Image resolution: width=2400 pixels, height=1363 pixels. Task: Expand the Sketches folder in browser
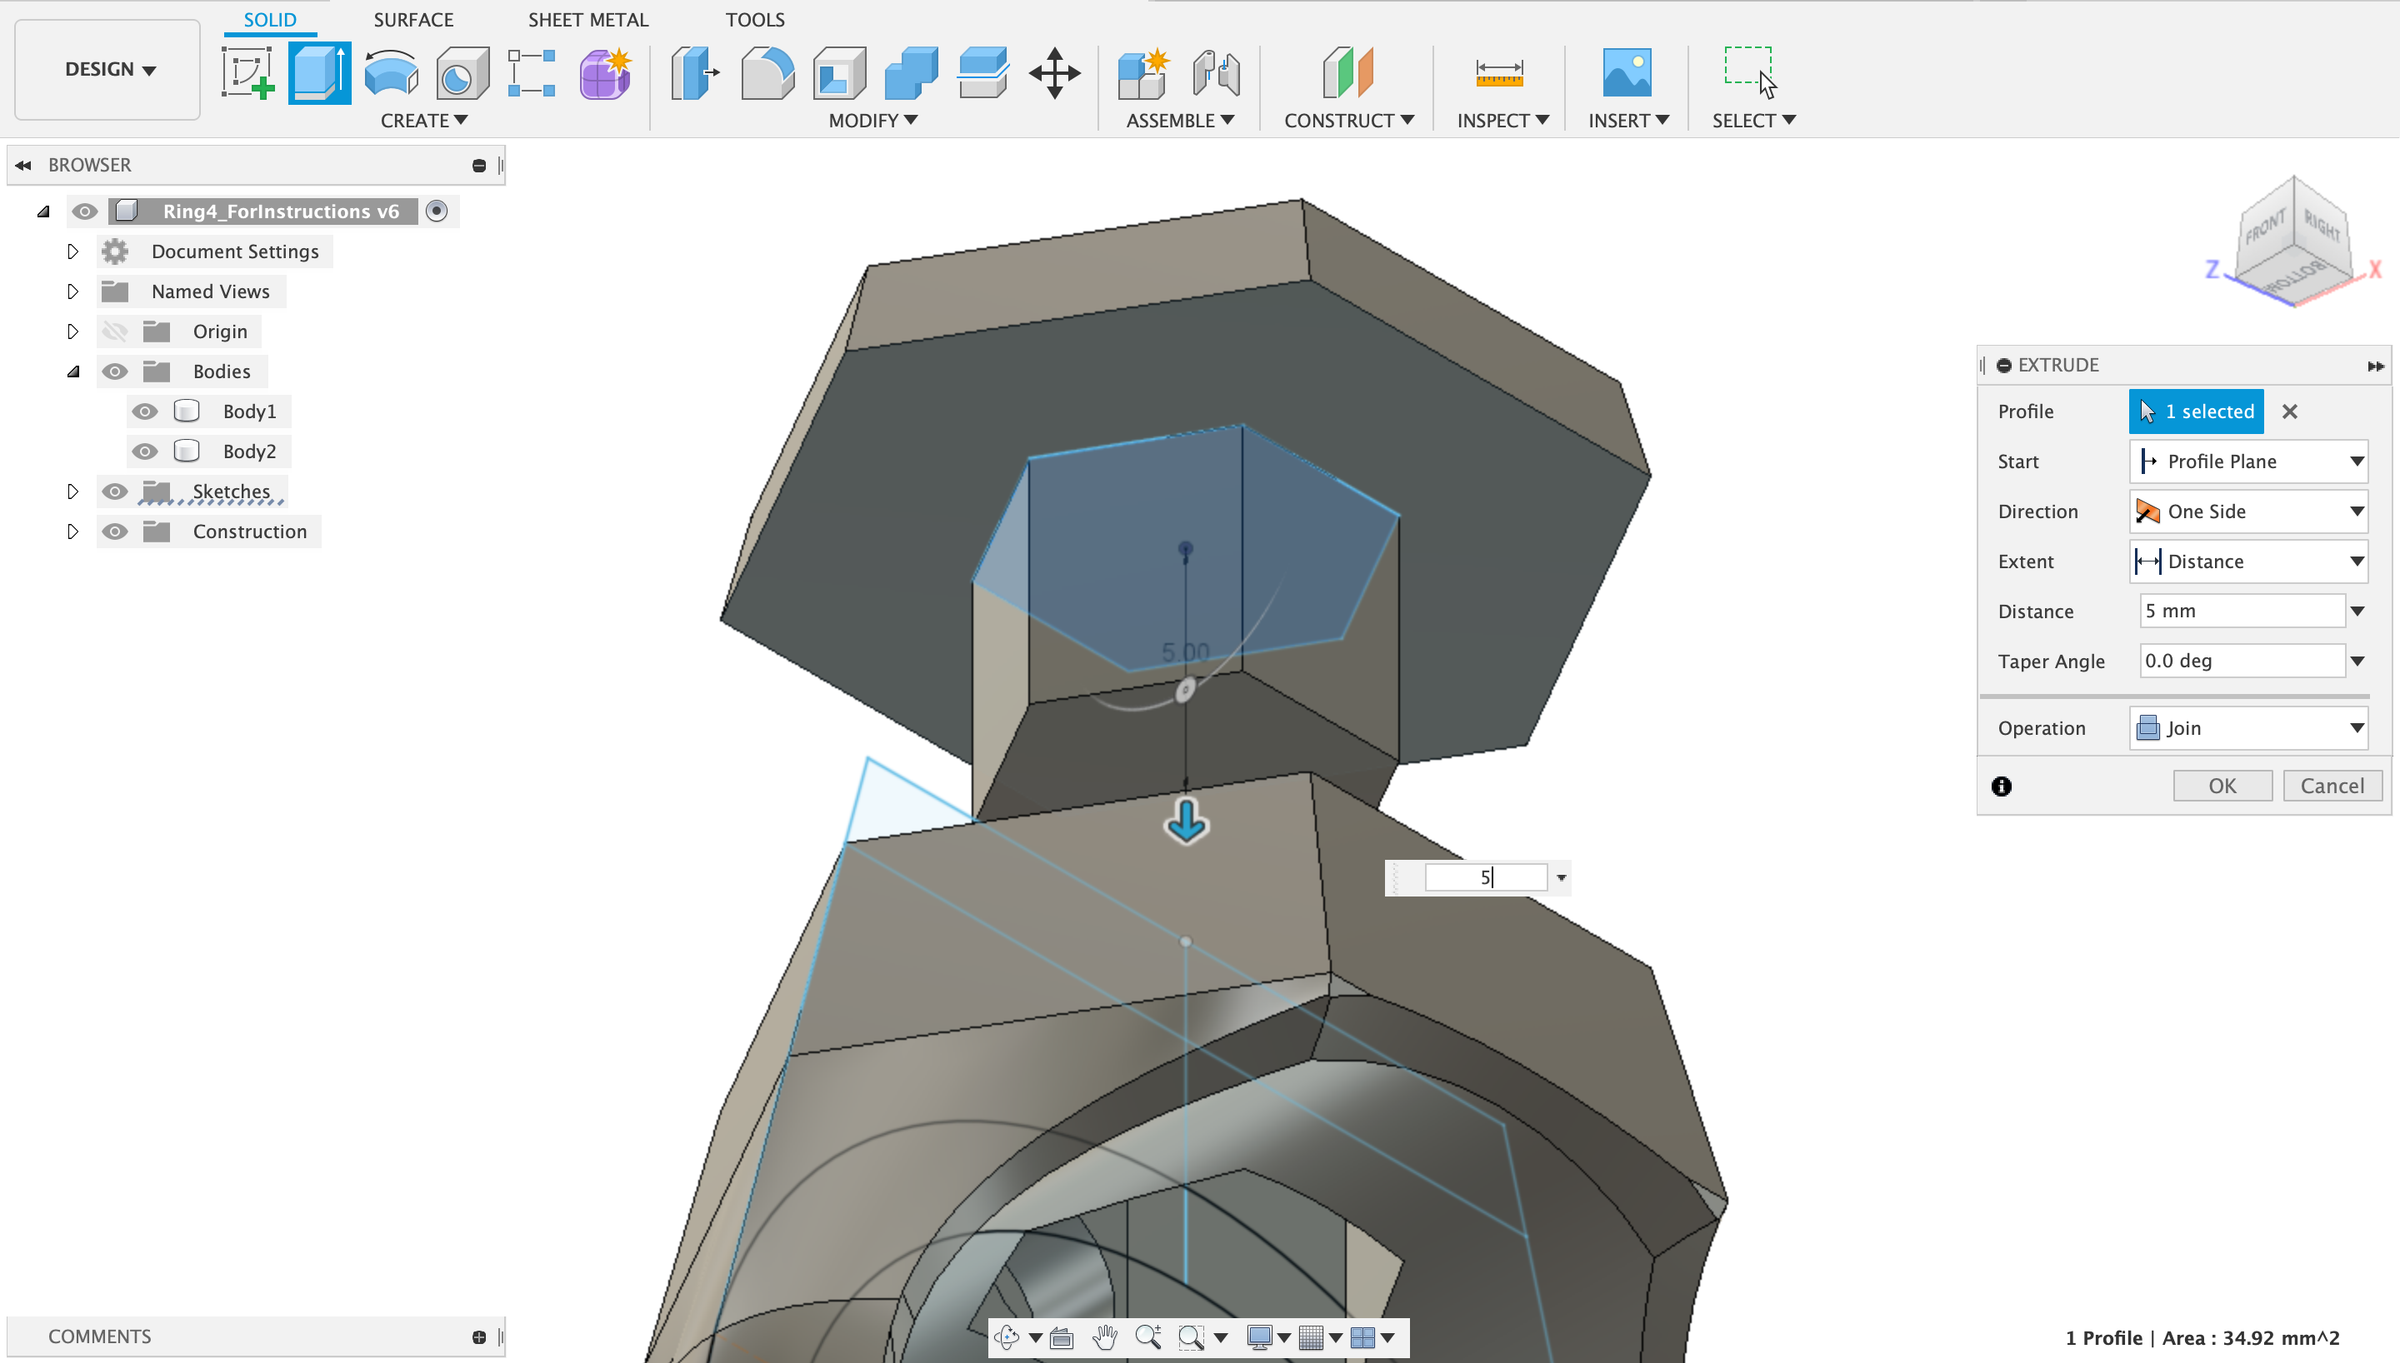[x=72, y=491]
